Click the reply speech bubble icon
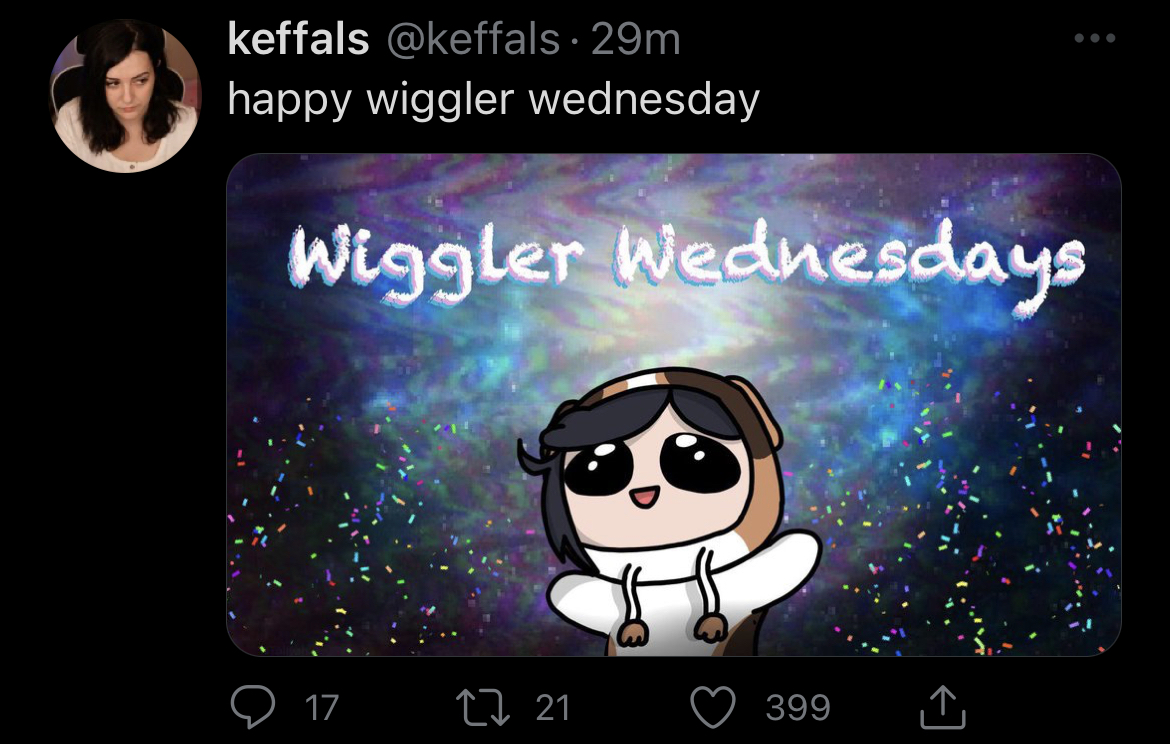1170x744 pixels. point(253,707)
